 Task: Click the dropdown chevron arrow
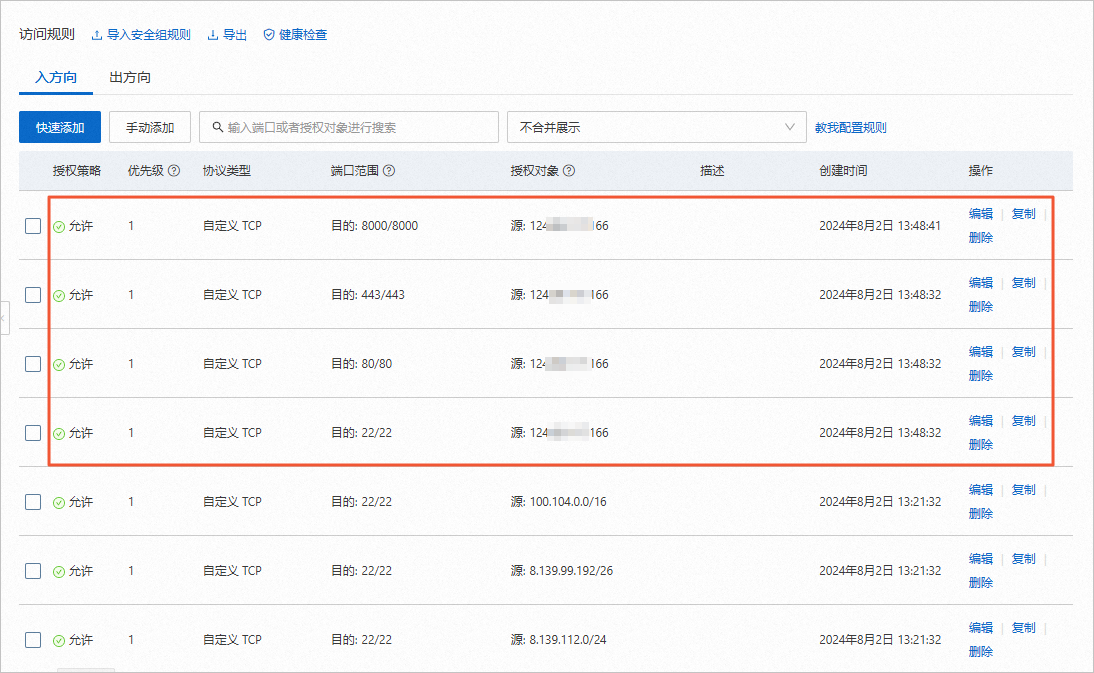790,127
